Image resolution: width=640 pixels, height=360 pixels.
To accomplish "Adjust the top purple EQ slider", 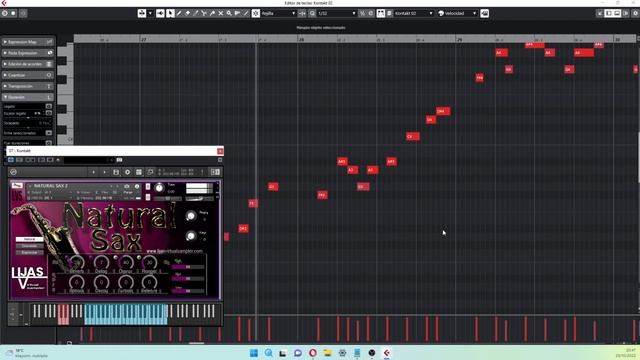I will [188, 267].
